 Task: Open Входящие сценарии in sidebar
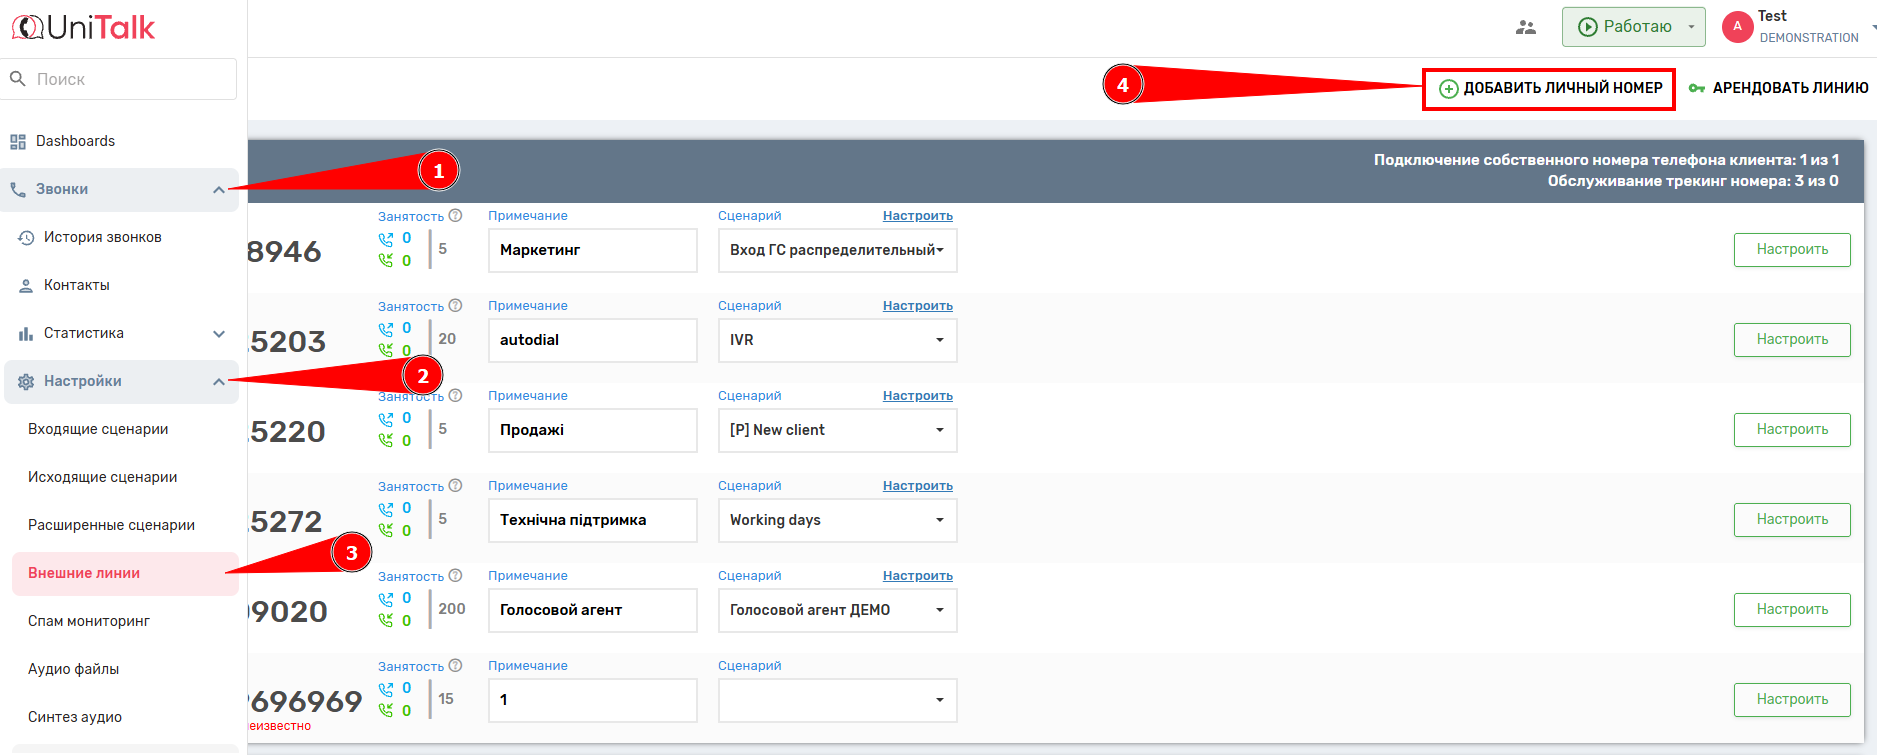(x=98, y=429)
